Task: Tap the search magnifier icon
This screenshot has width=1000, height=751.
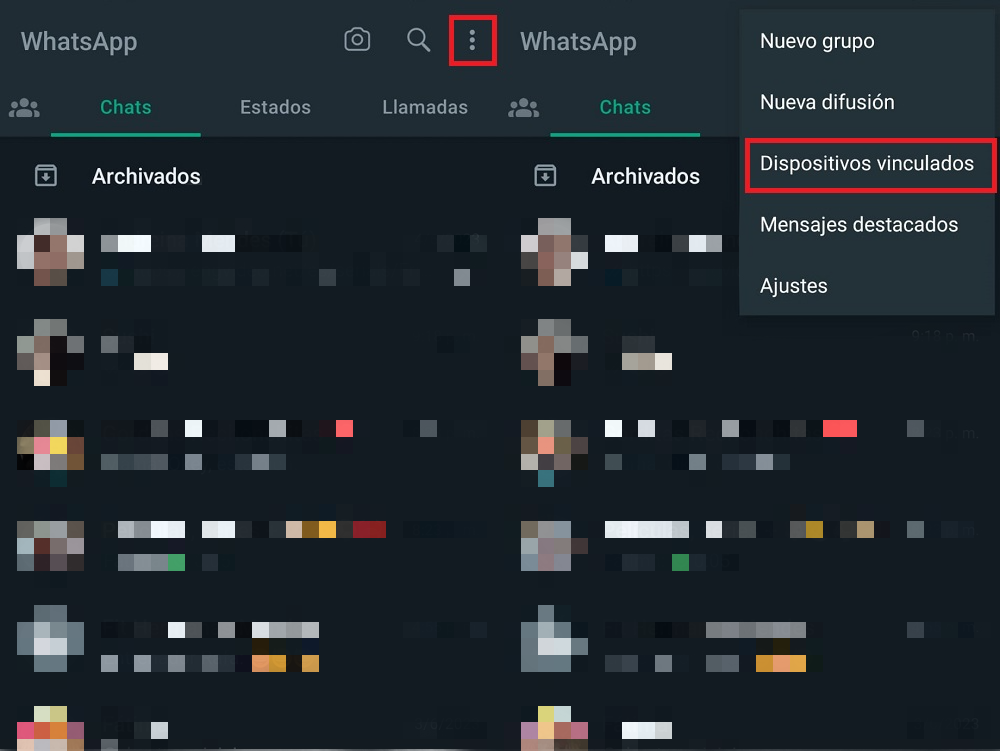Action: (418, 40)
